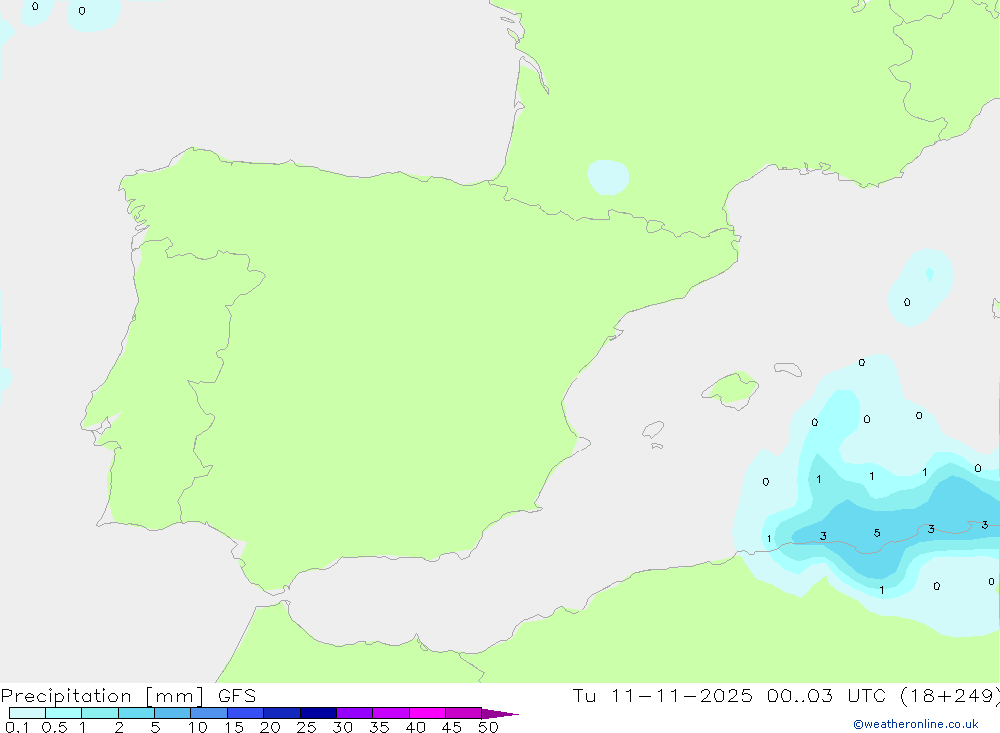Click the legend label "10"

[x=197, y=727]
